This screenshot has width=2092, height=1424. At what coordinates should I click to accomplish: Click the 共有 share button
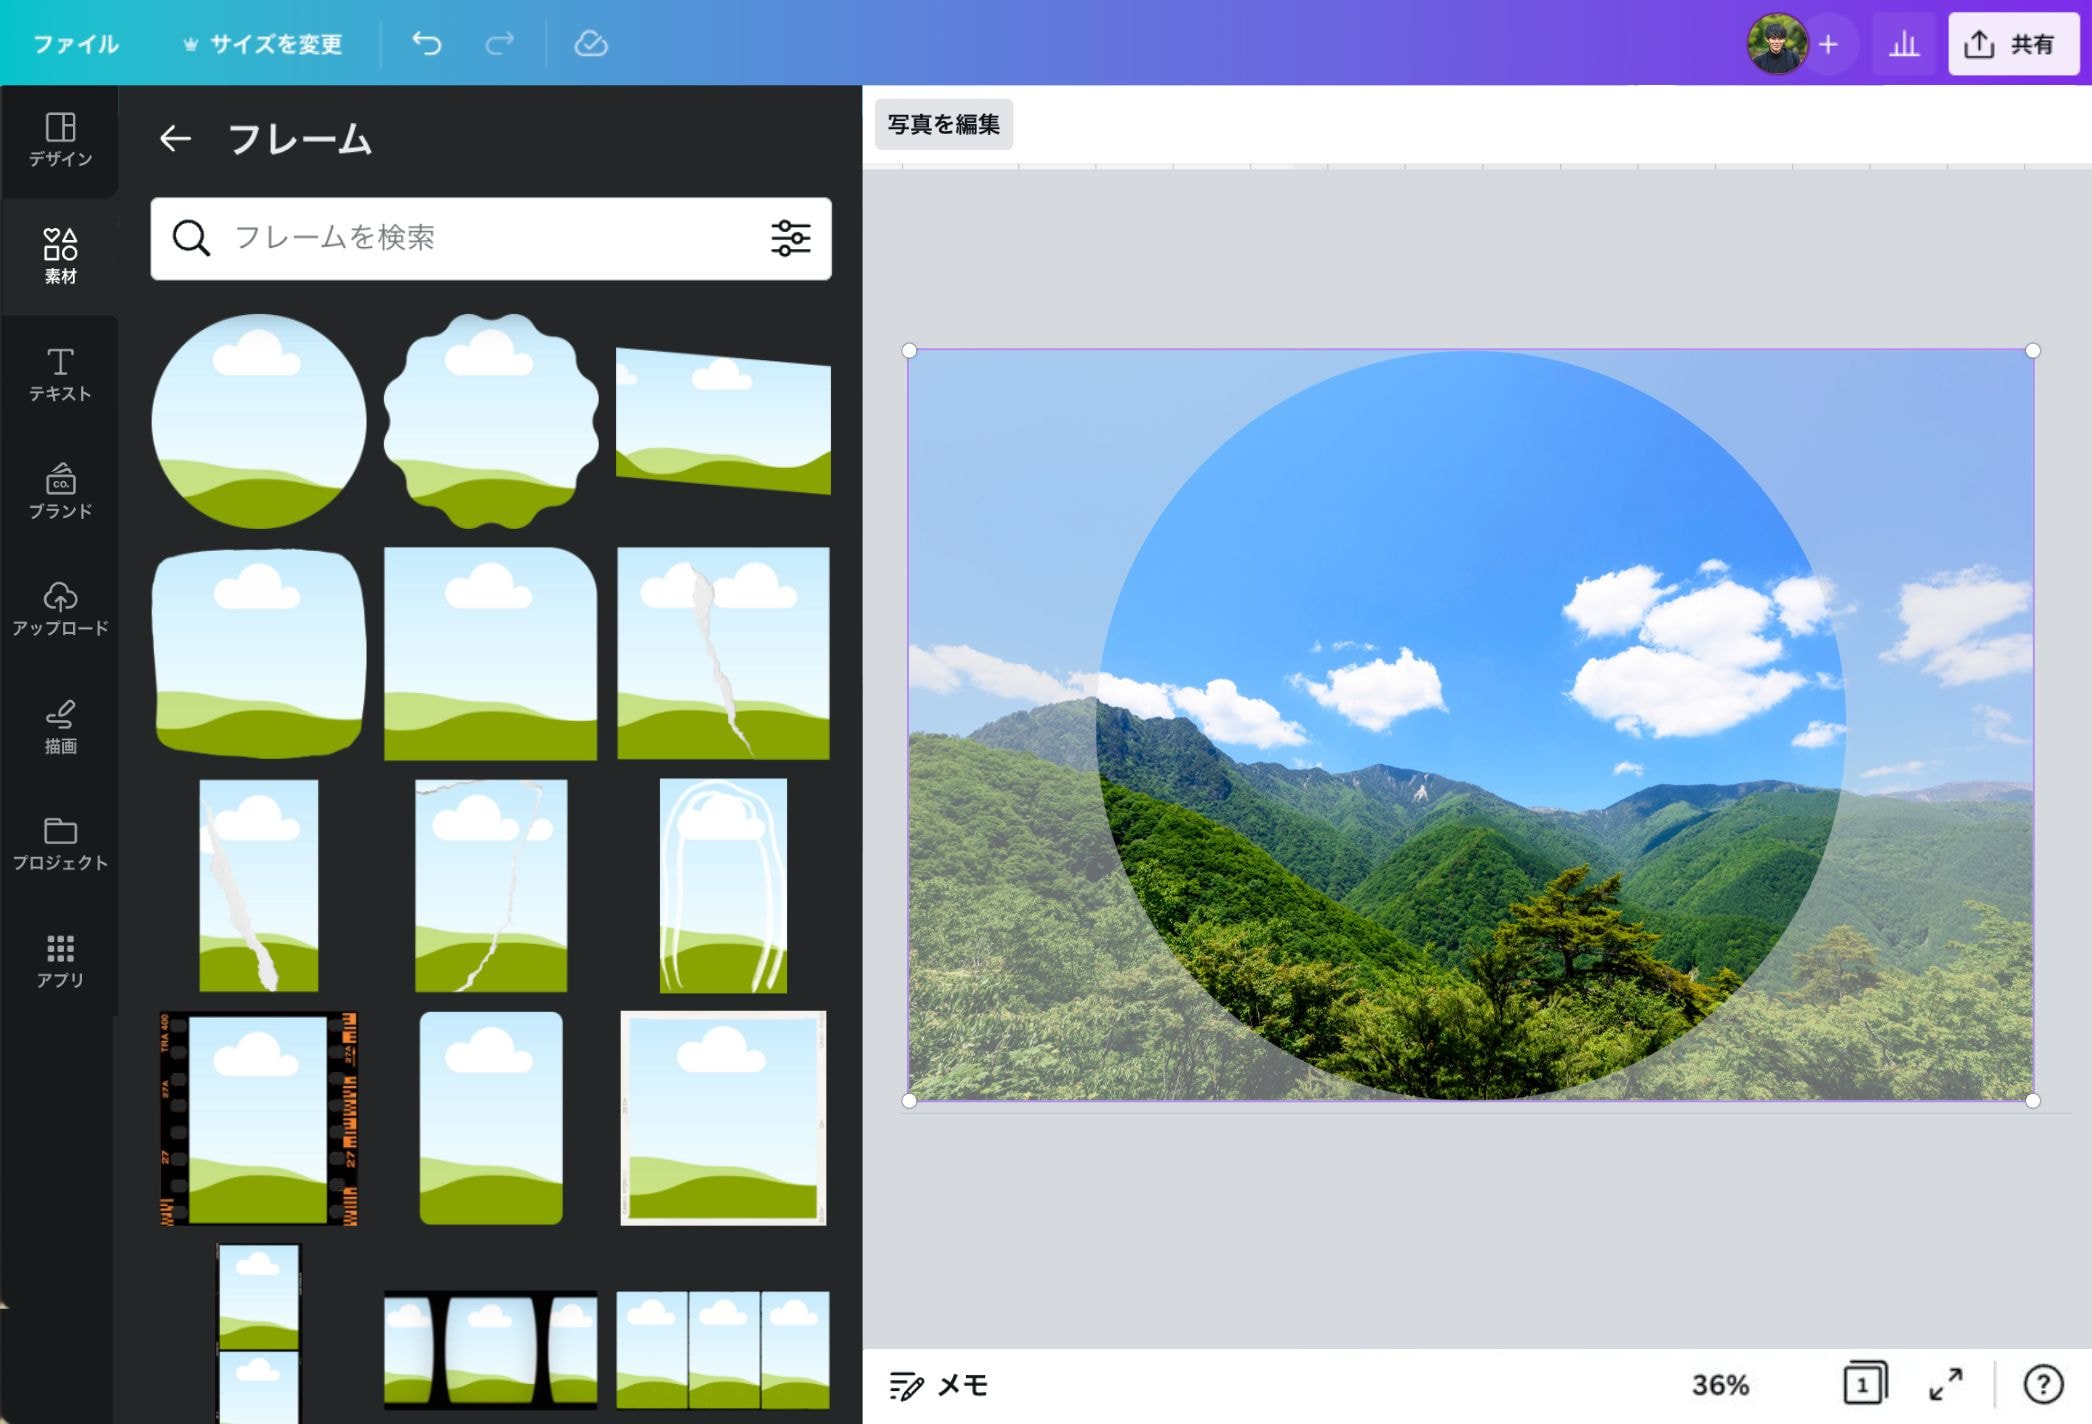click(2013, 44)
